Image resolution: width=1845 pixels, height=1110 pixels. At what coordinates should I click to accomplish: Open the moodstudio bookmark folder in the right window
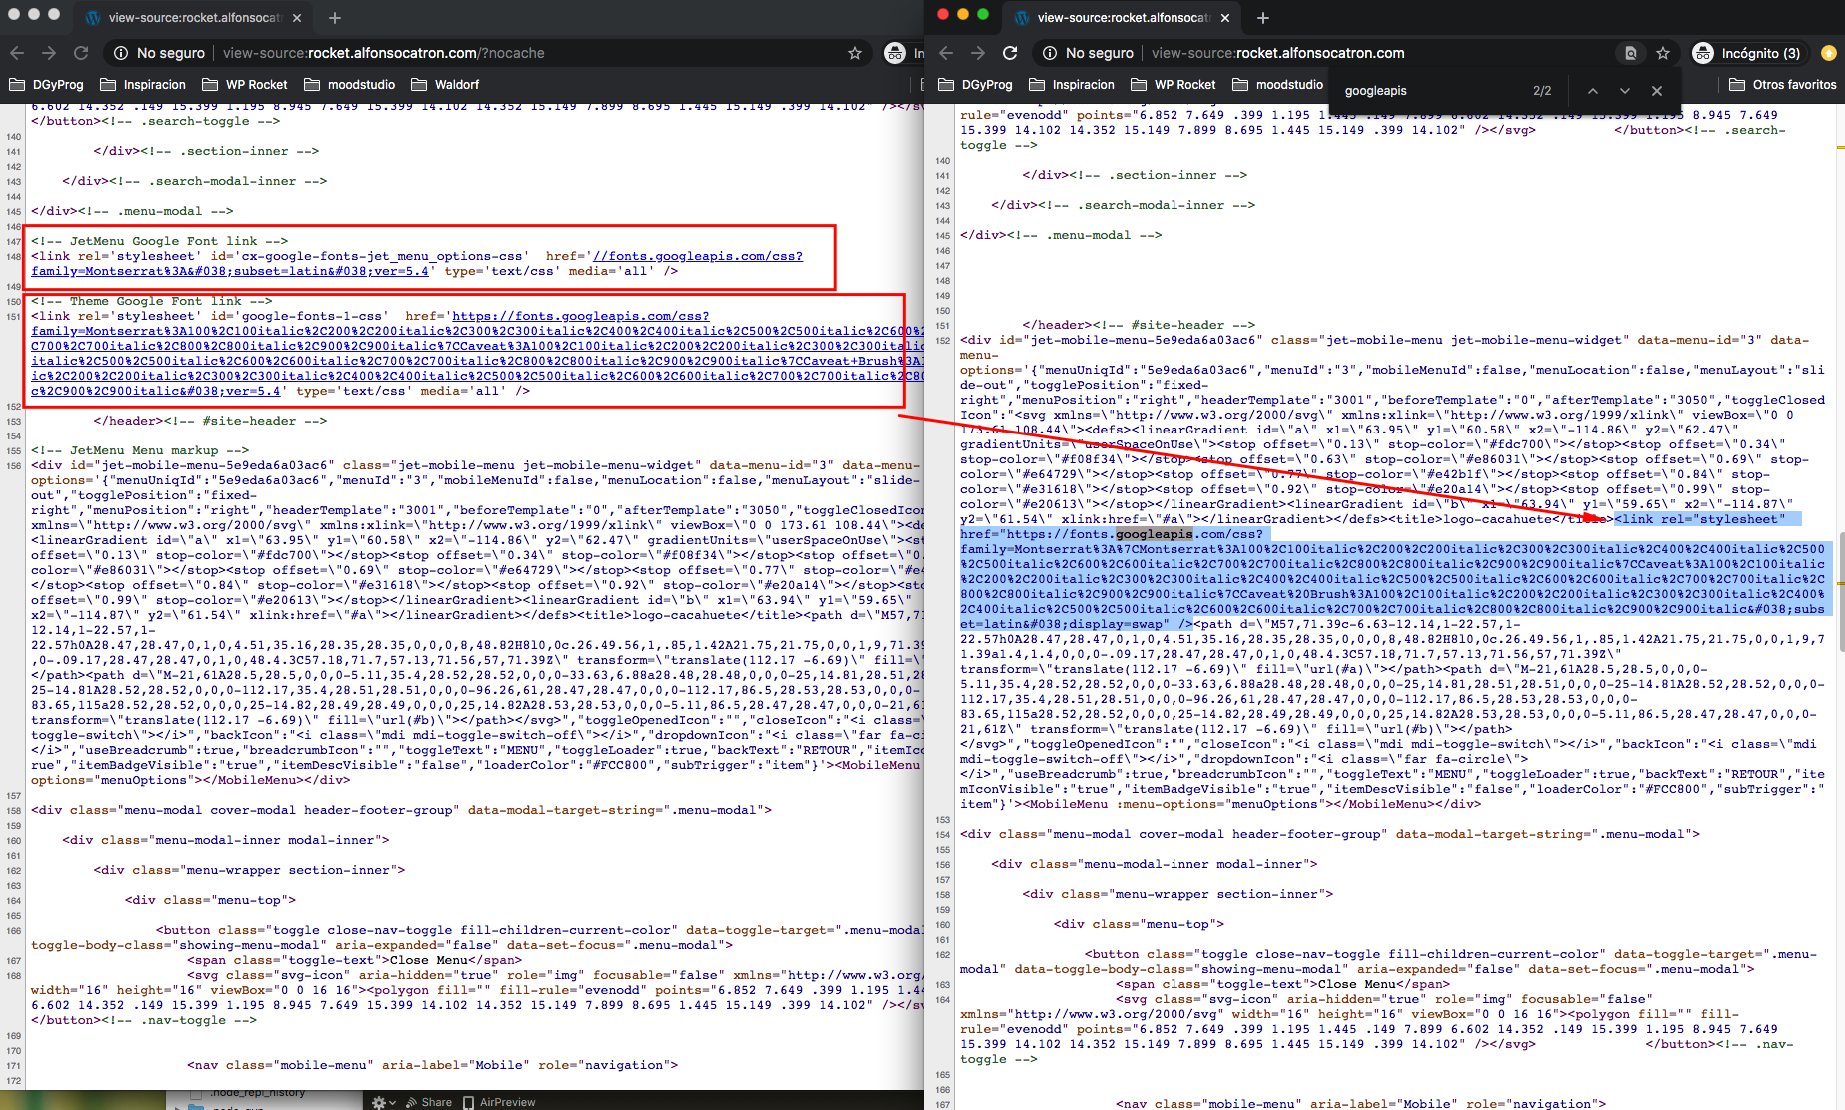[x=1279, y=85]
